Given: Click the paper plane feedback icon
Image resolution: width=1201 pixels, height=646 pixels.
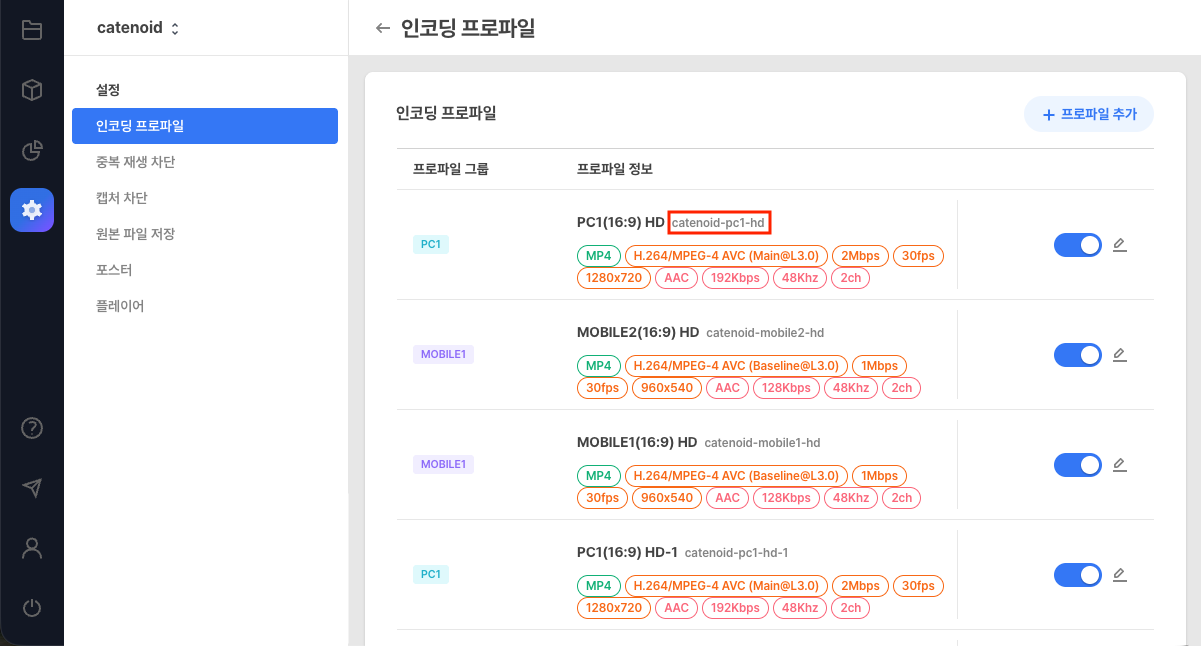Looking at the screenshot, I should [x=32, y=488].
